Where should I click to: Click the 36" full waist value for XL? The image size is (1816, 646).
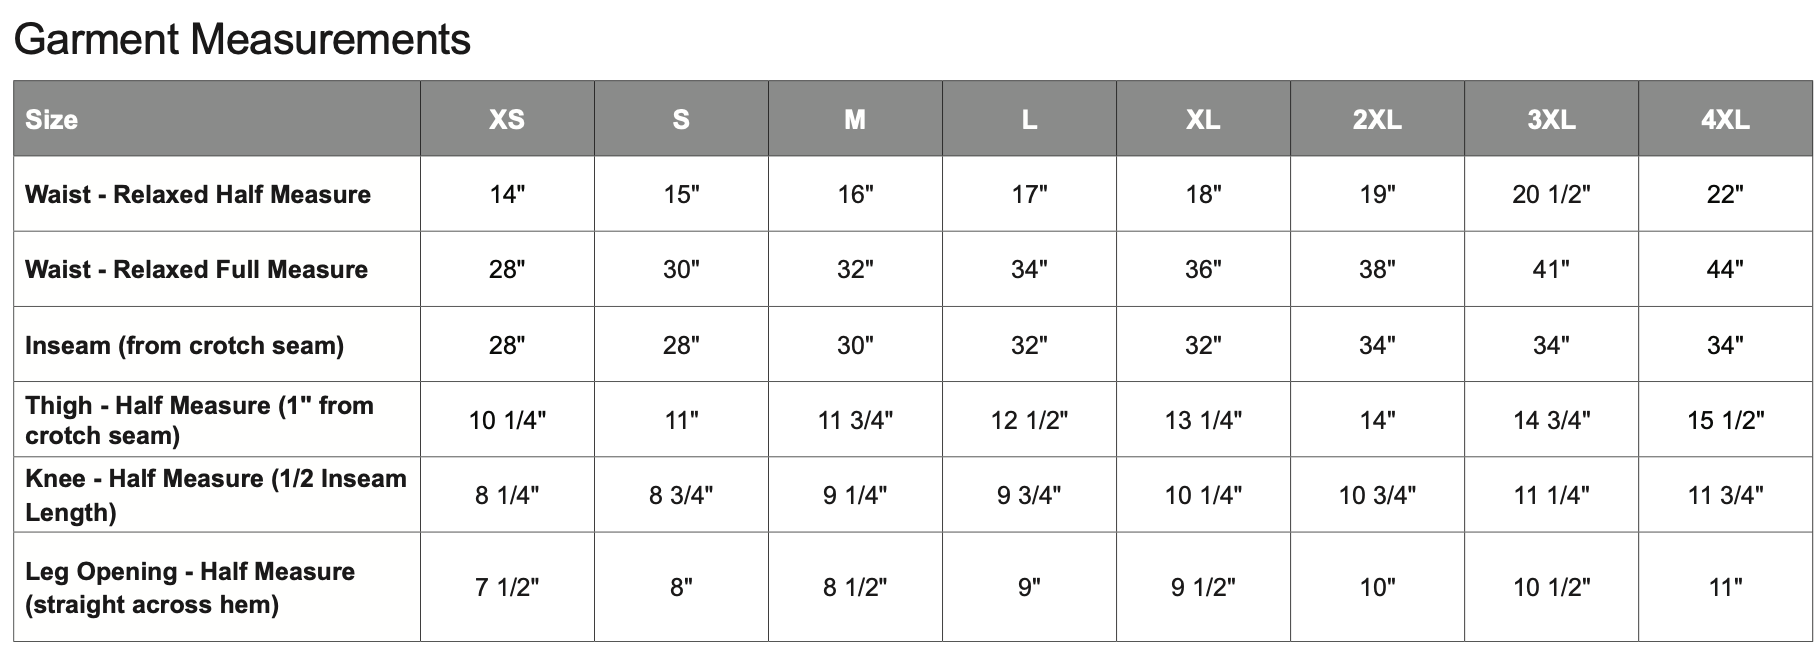[x=1203, y=269]
